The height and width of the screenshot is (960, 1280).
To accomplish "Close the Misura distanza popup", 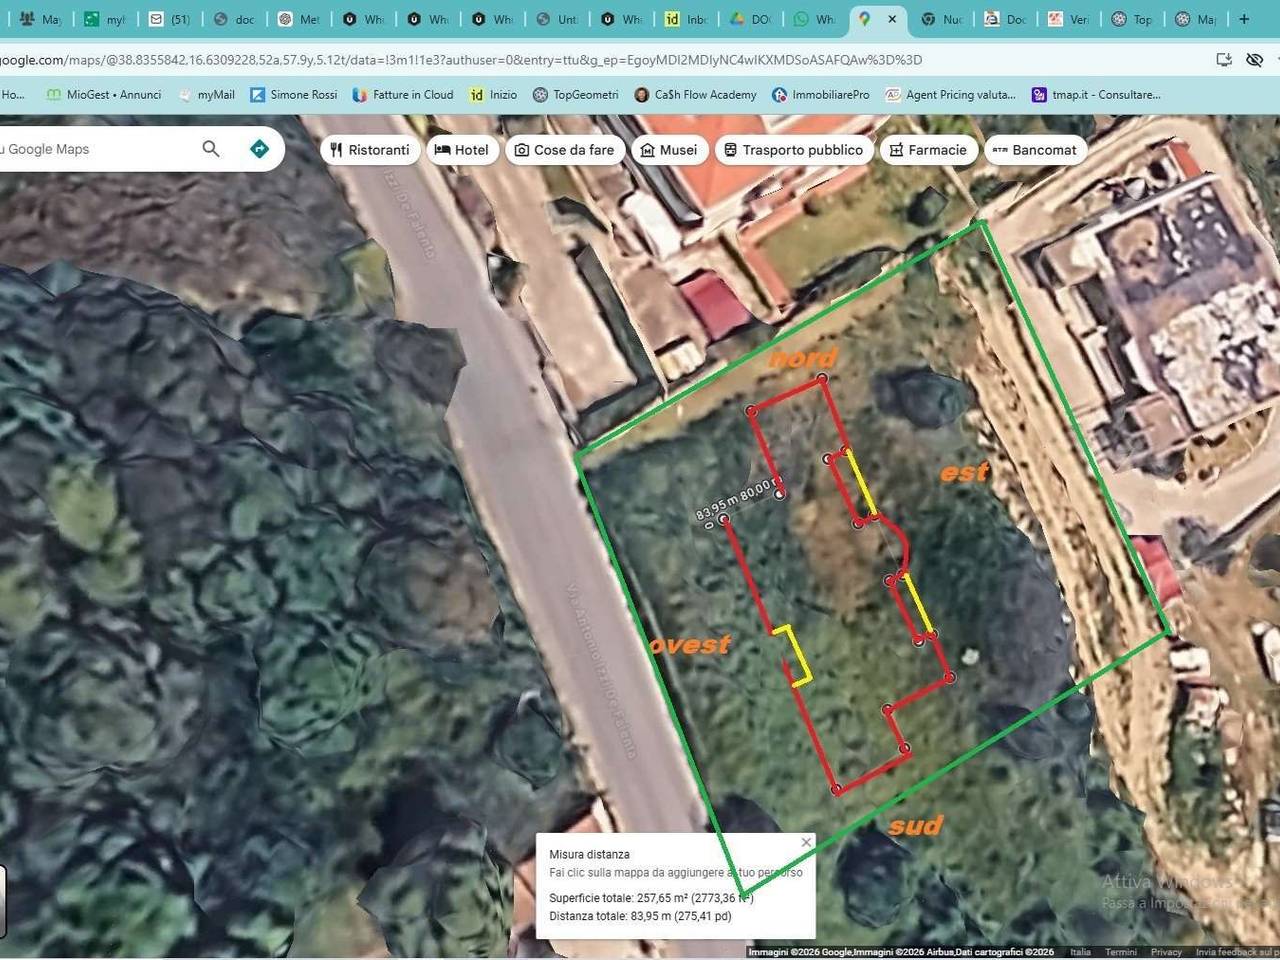I will click(806, 843).
